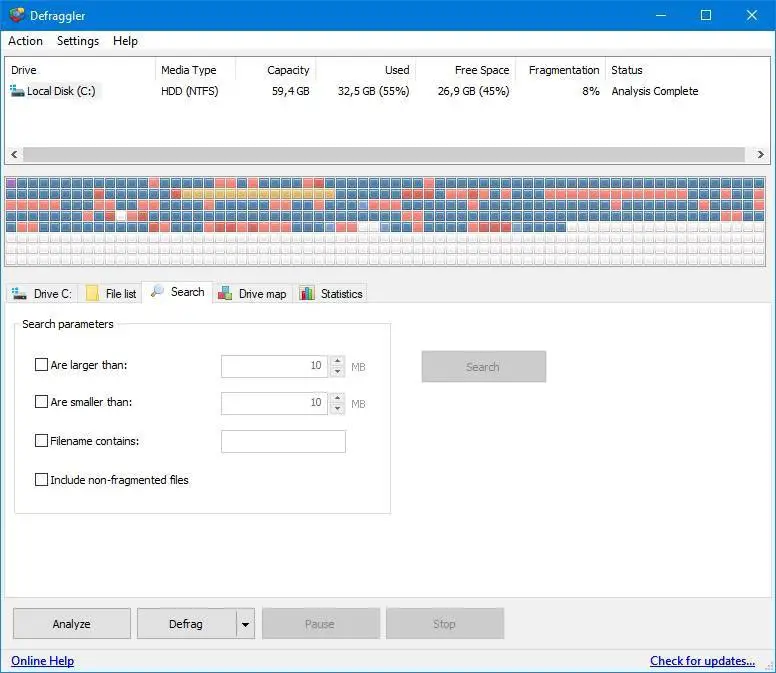This screenshot has width=776, height=673.
Task: Click the Statistics bar chart icon
Action: click(307, 293)
